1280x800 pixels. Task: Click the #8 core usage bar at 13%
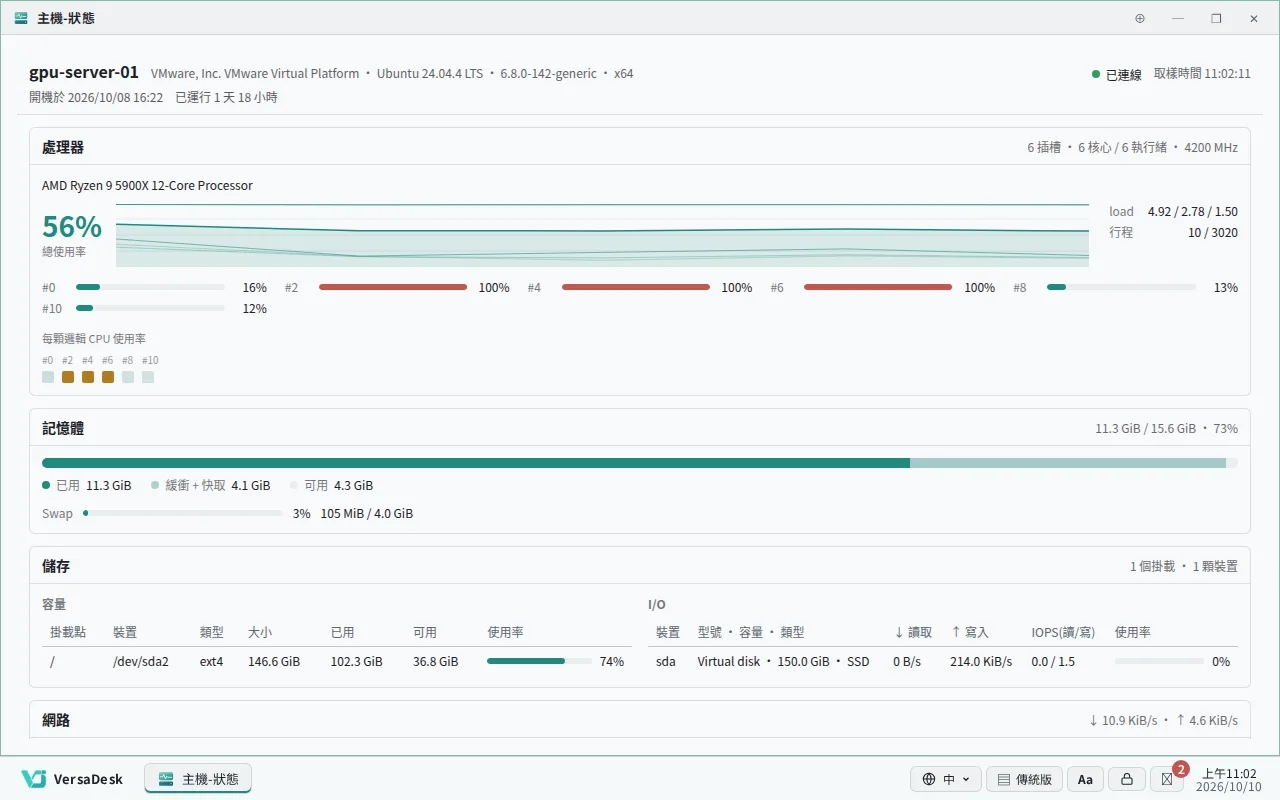(1121, 287)
